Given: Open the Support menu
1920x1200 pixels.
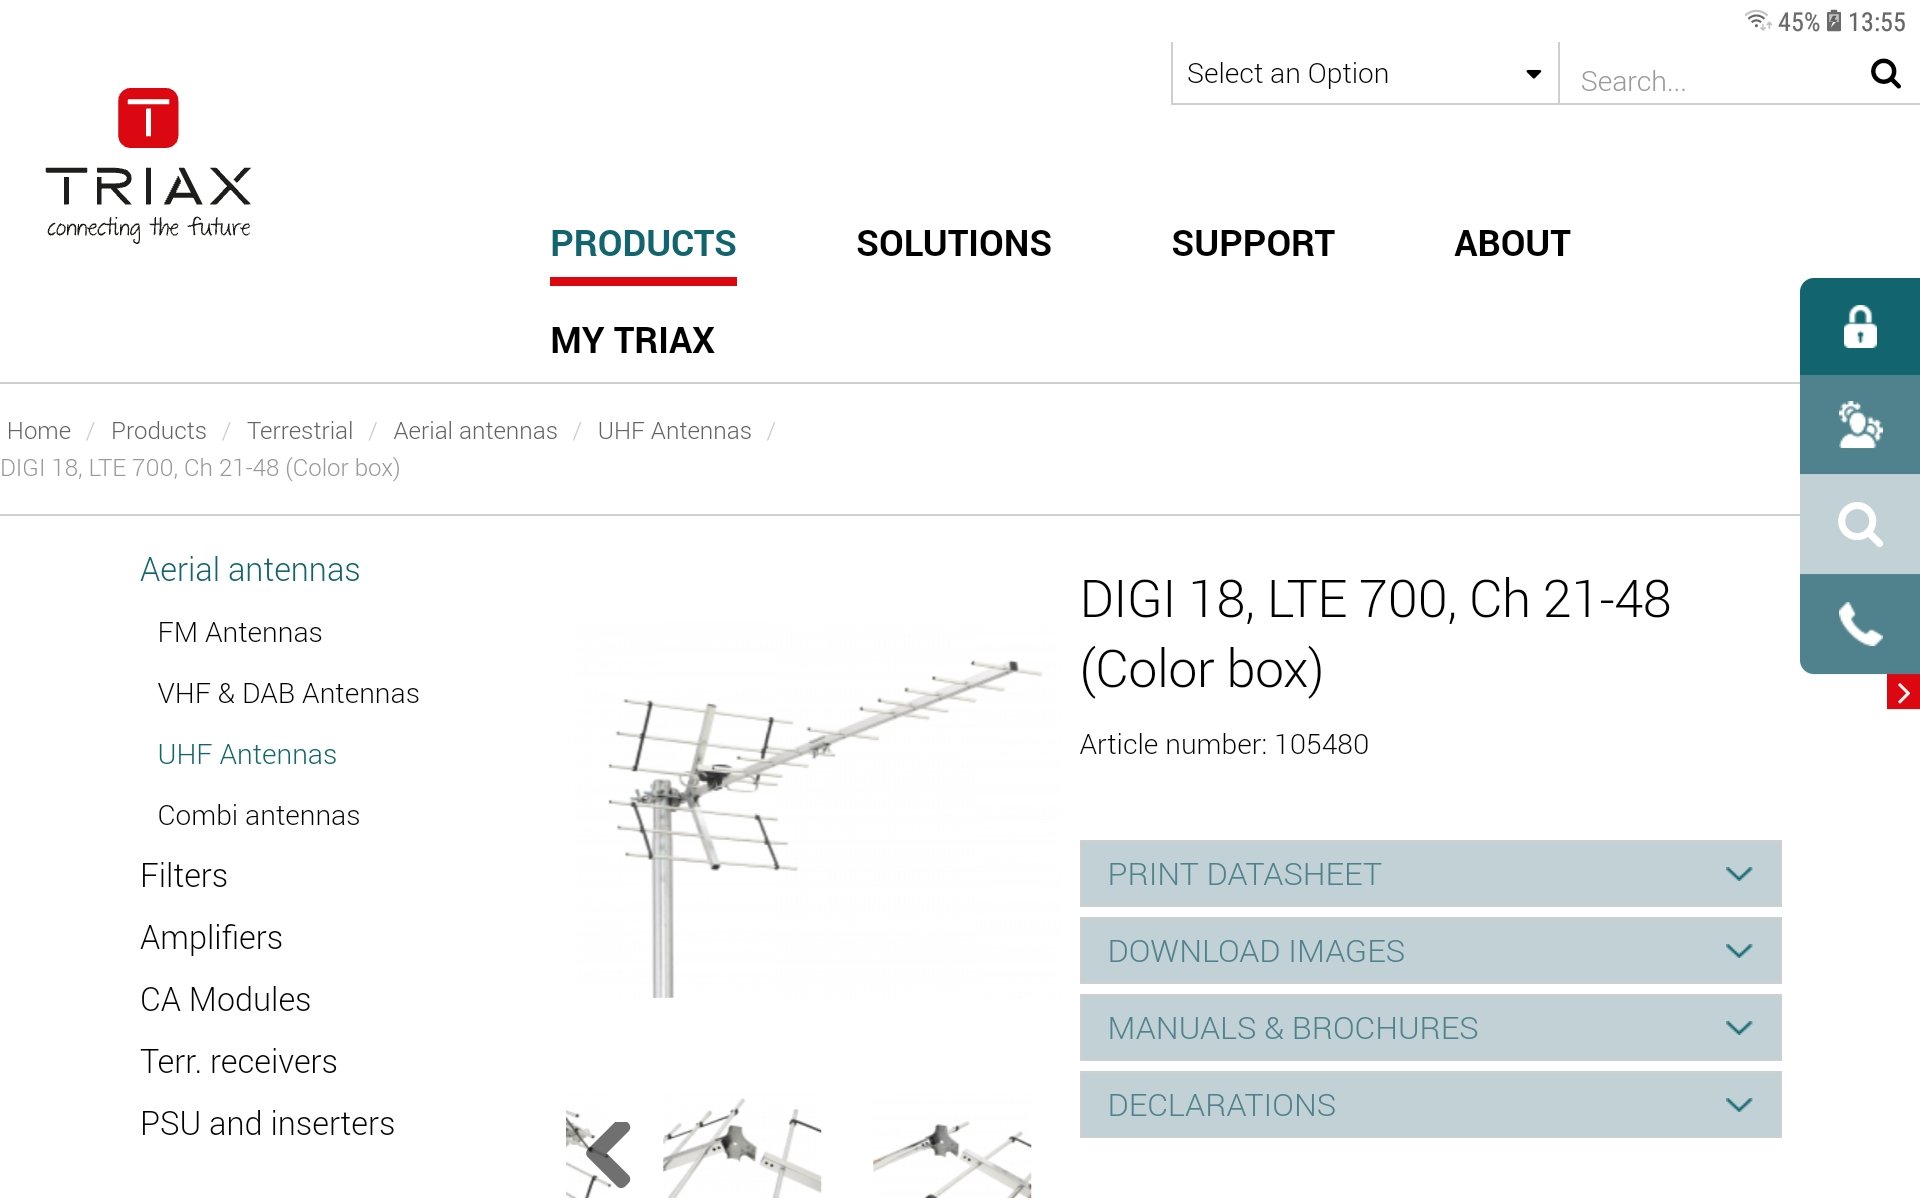Looking at the screenshot, I should tap(1252, 243).
